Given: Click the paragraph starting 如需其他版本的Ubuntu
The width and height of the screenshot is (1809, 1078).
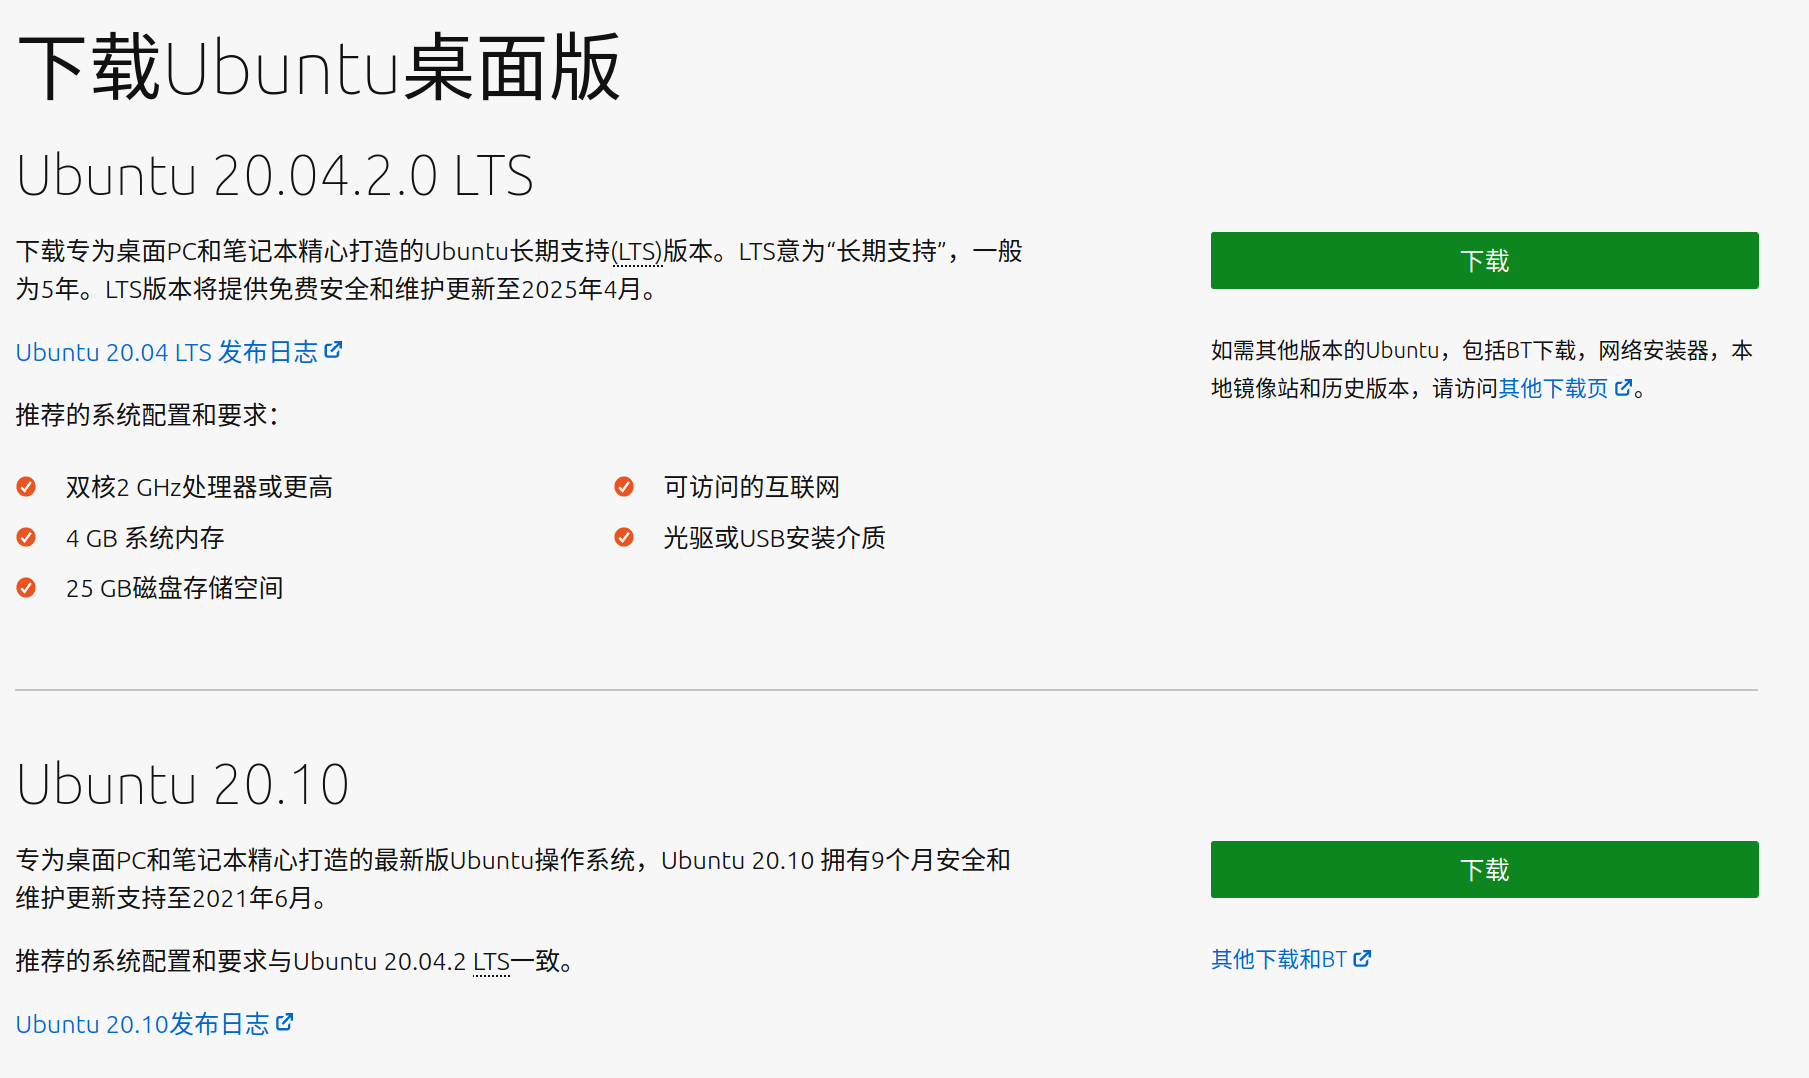Looking at the screenshot, I should point(1482,369).
